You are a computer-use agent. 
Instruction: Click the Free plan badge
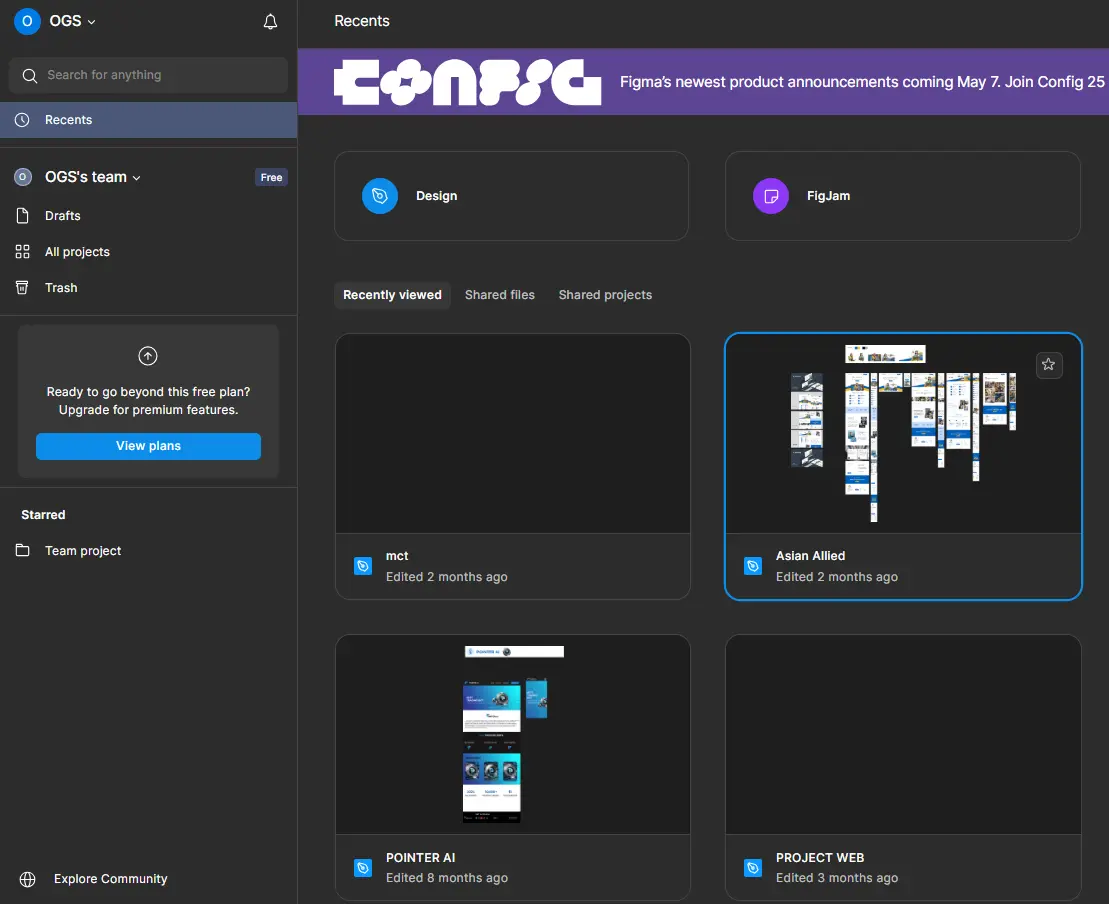pyautogui.click(x=271, y=178)
